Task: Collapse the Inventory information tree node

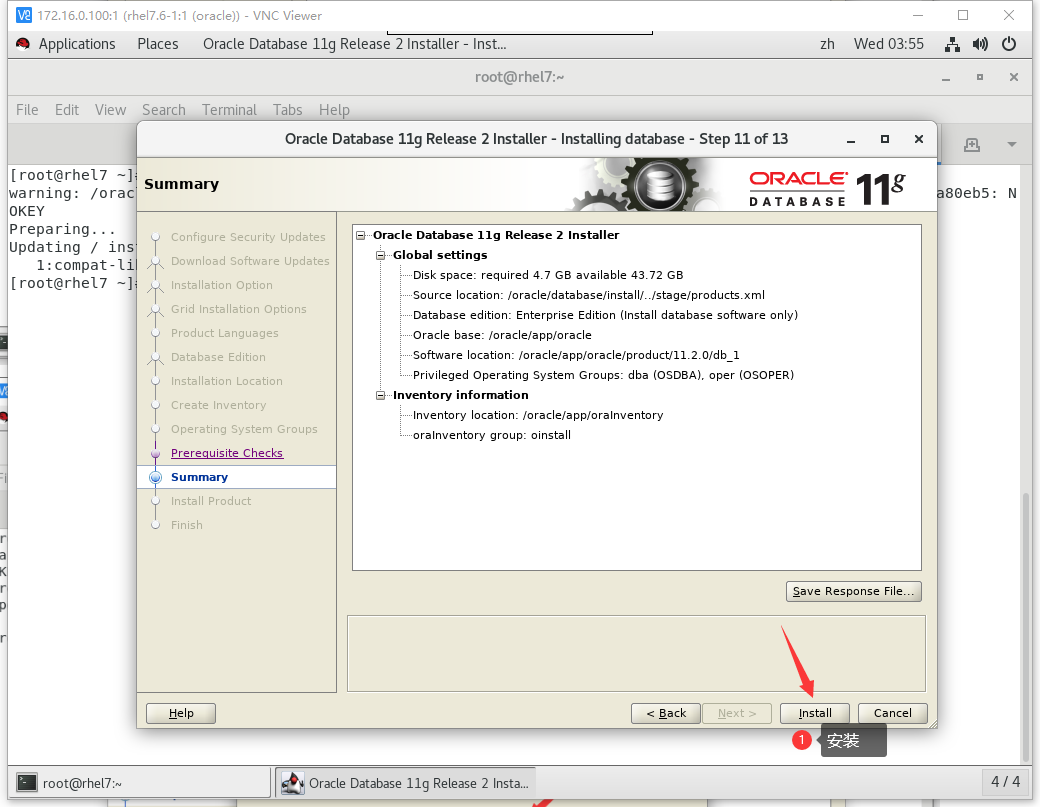Action: coord(381,395)
